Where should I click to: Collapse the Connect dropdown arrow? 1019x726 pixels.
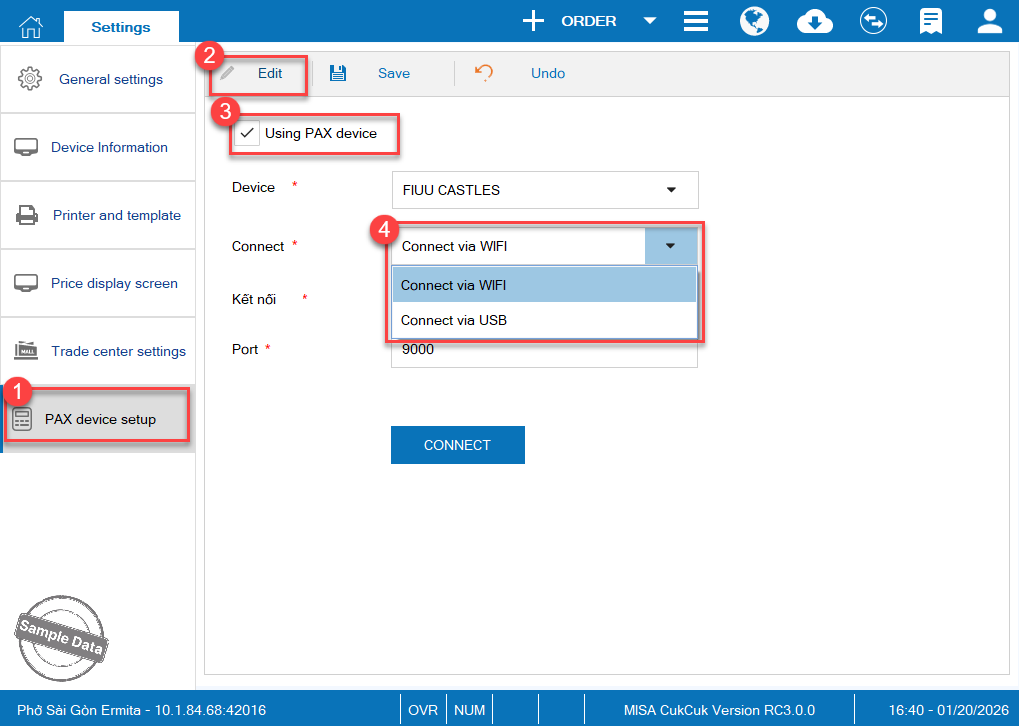pyautogui.click(x=670, y=246)
